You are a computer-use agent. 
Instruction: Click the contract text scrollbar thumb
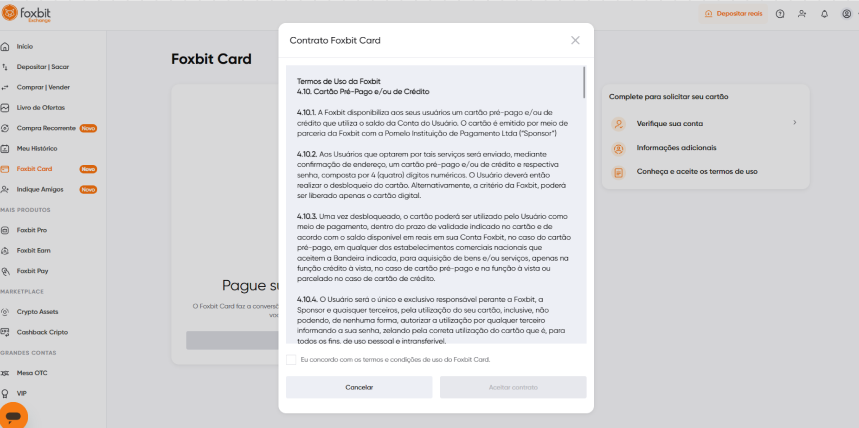pos(584,82)
